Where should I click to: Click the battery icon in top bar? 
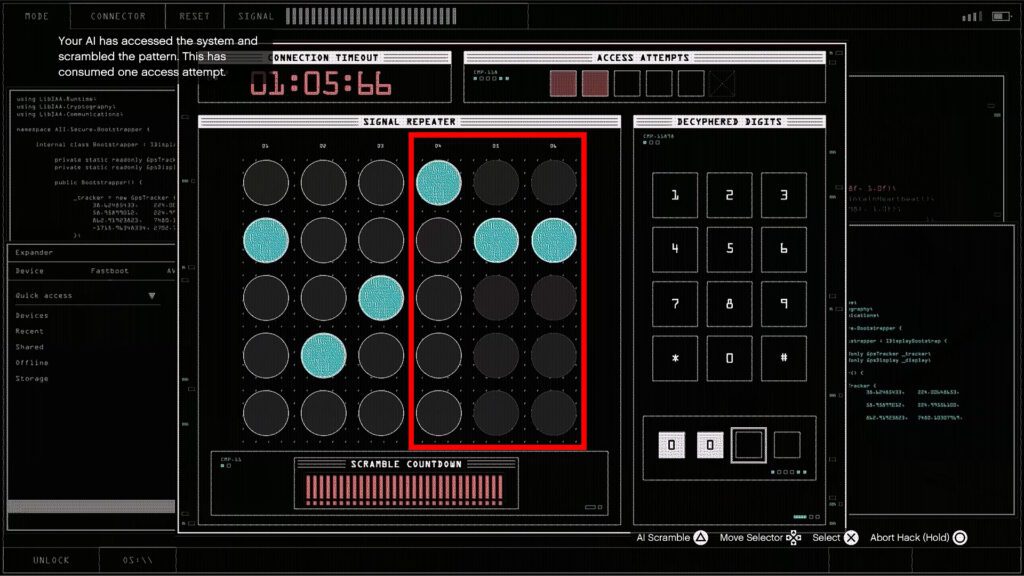(1001, 16)
